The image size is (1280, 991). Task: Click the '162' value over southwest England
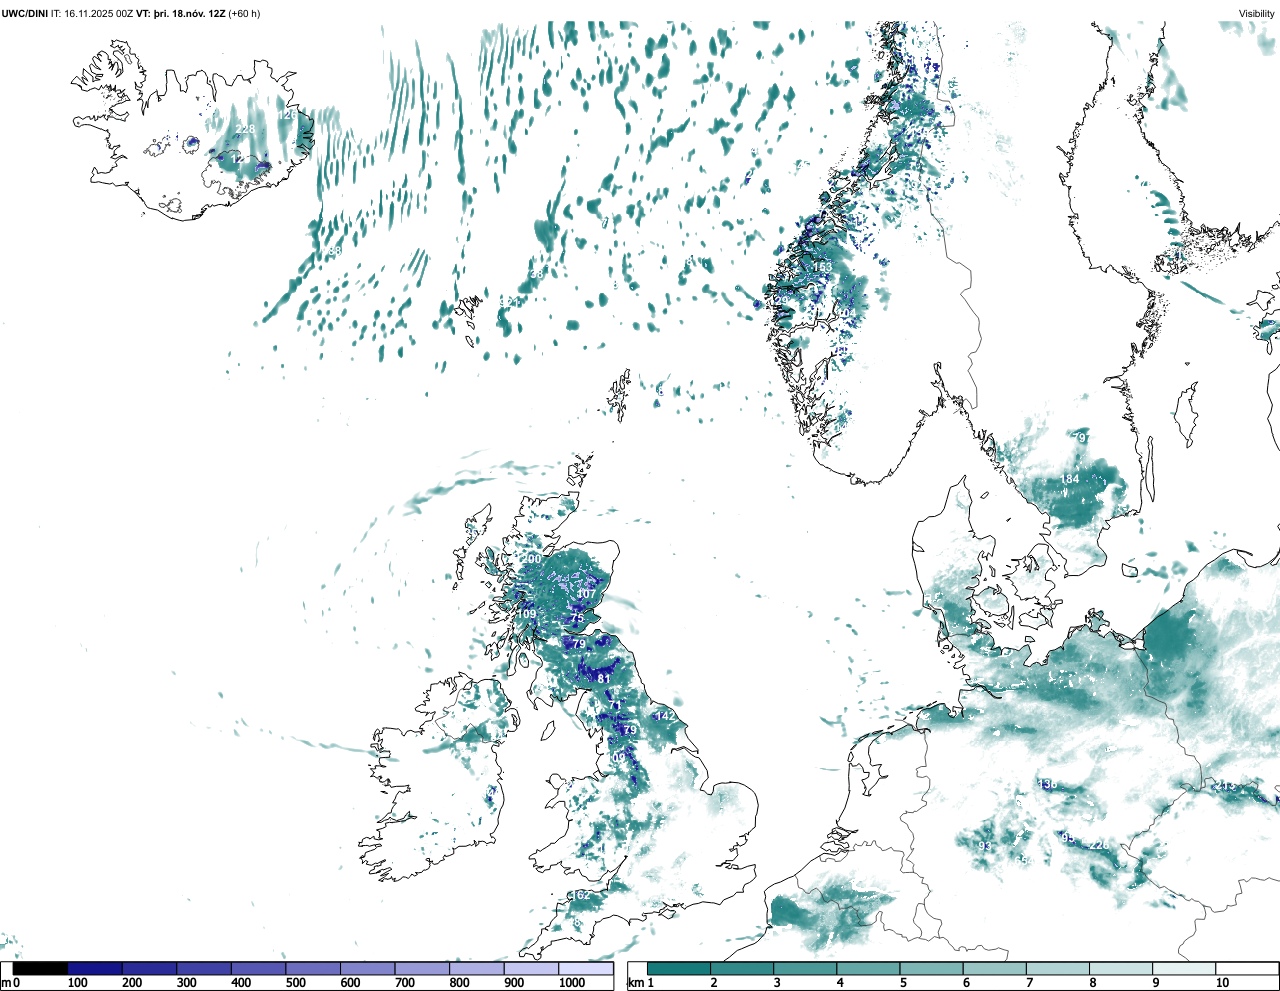pyautogui.click(x=578, y=895)
